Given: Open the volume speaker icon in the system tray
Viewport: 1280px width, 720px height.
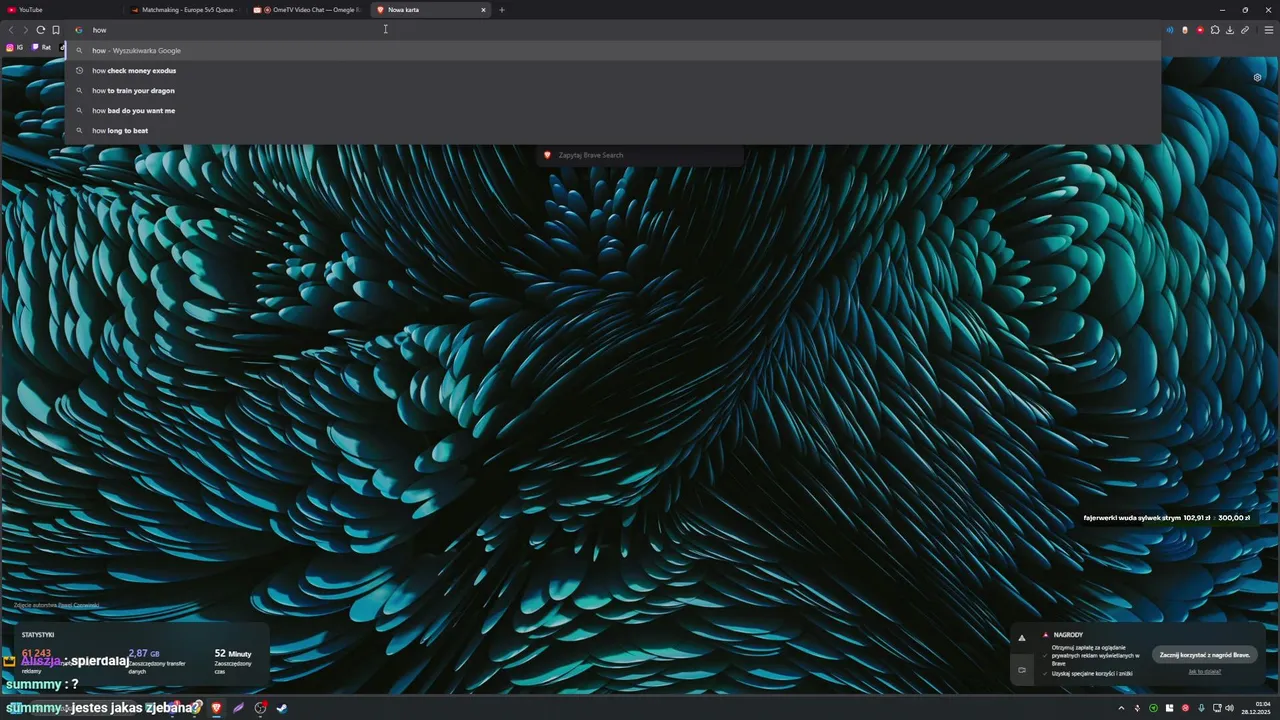Looking at the screenshot, I should point(1229,708).
